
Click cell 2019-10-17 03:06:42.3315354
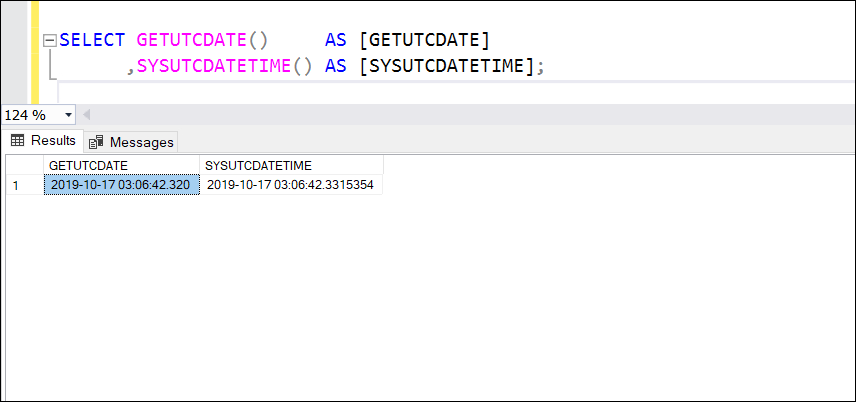point(292,185)
